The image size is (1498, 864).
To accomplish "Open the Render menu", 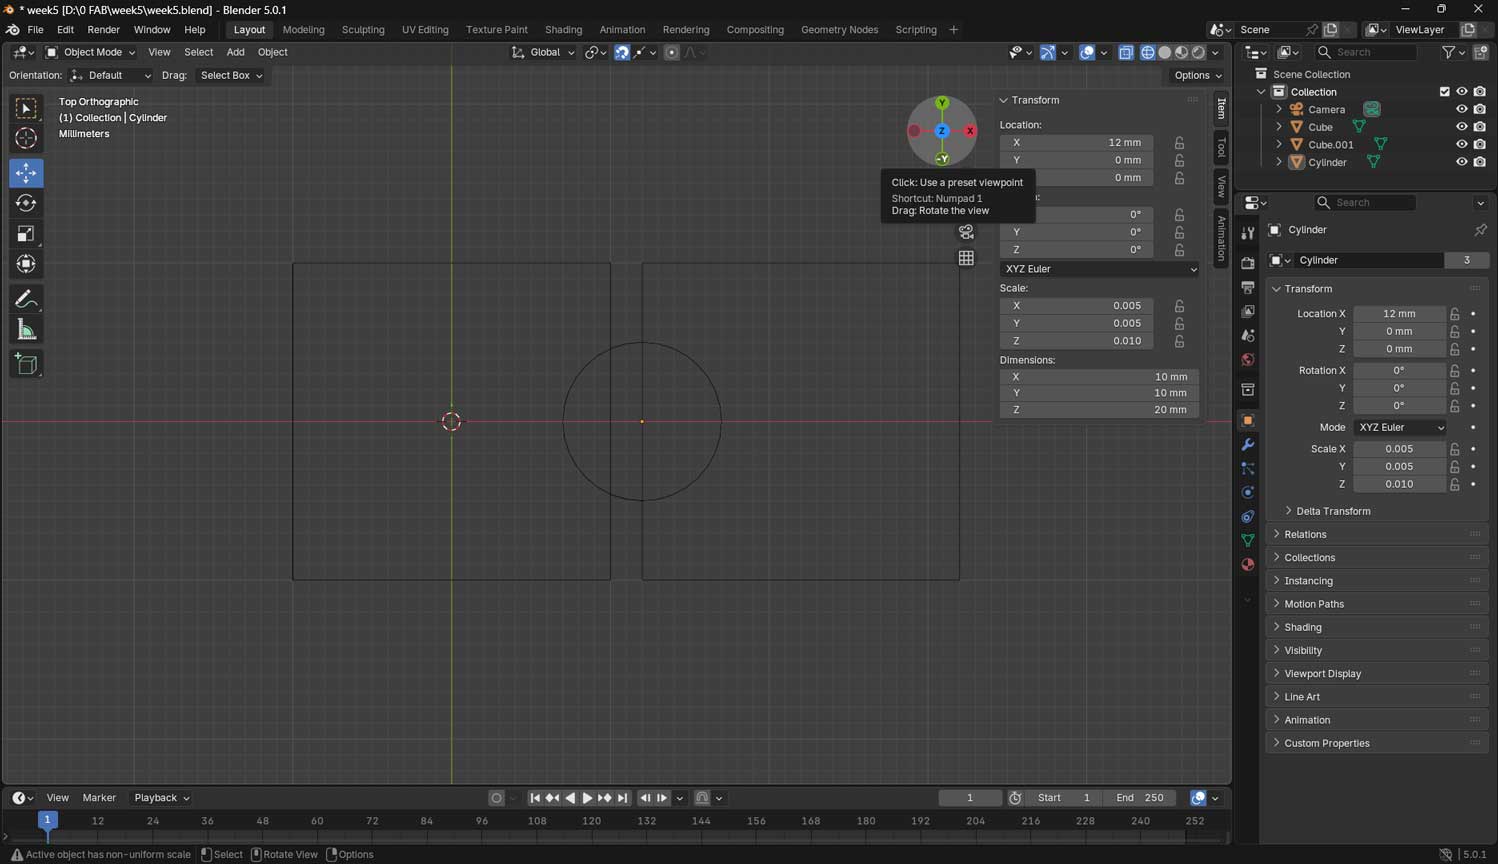I will [x=103, y=30].
